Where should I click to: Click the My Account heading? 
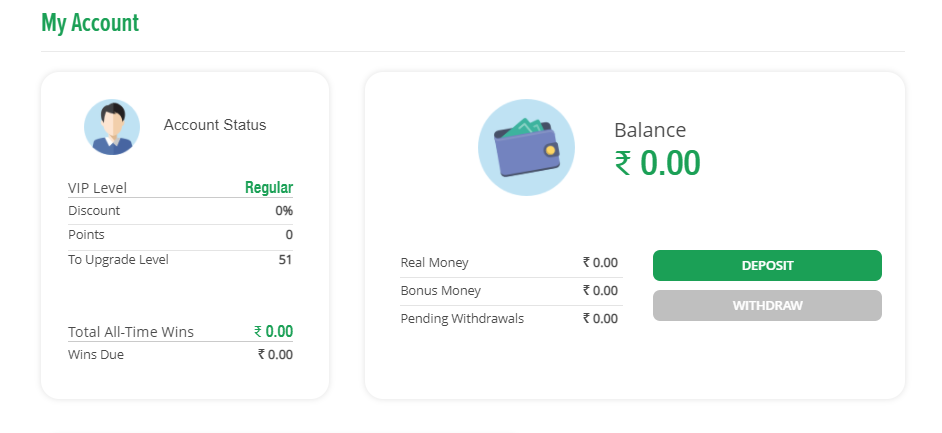pos(90,22)
